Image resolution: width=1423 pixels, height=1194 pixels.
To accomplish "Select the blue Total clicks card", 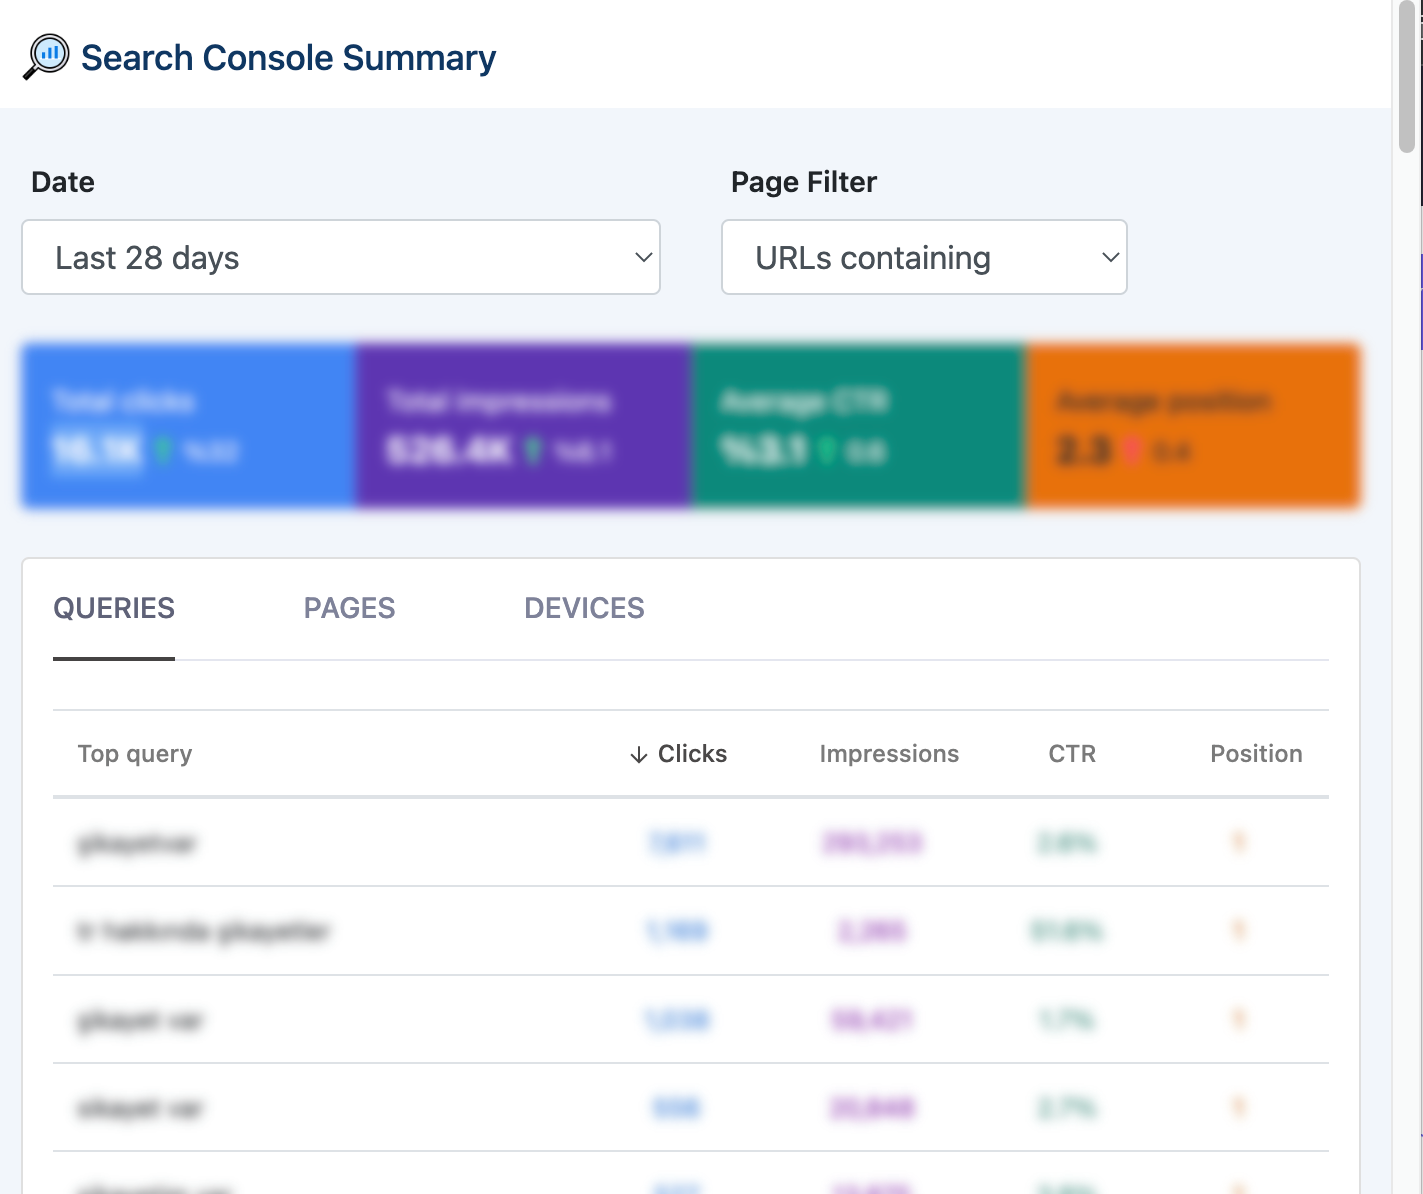I will tap(189, 427).
